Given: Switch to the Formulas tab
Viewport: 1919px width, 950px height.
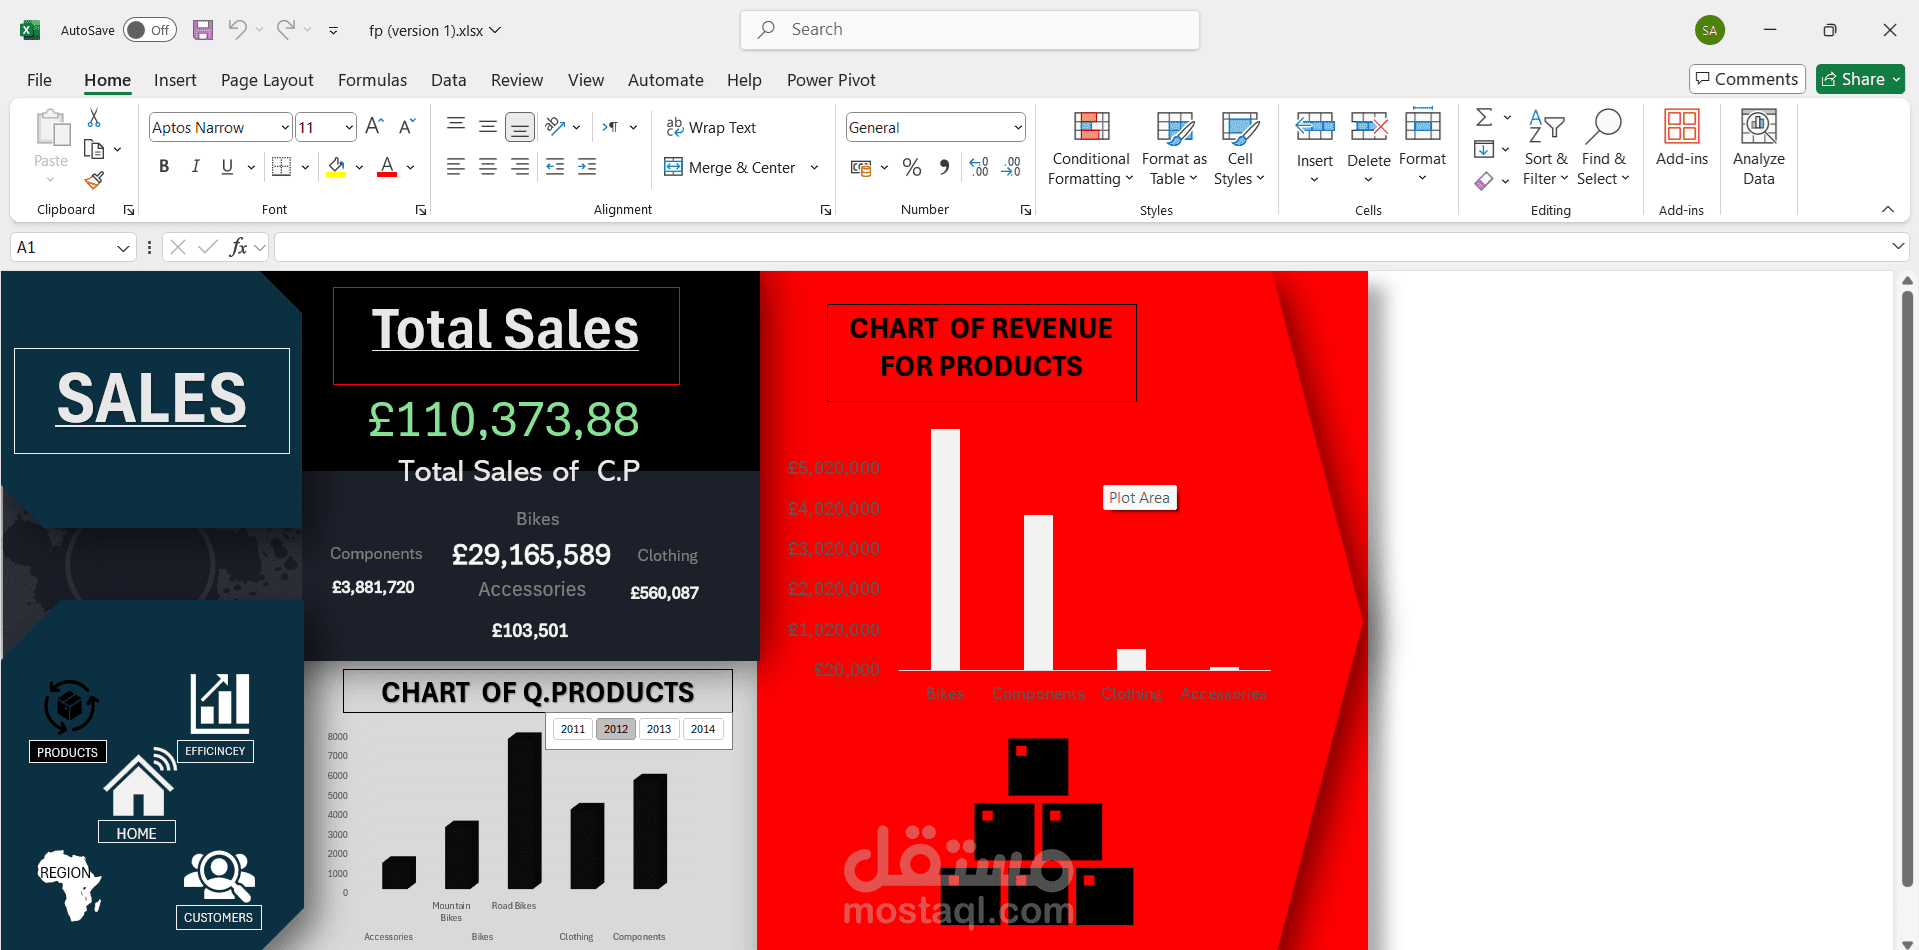Looking at the screenshot, I should [x=372, y=80].
